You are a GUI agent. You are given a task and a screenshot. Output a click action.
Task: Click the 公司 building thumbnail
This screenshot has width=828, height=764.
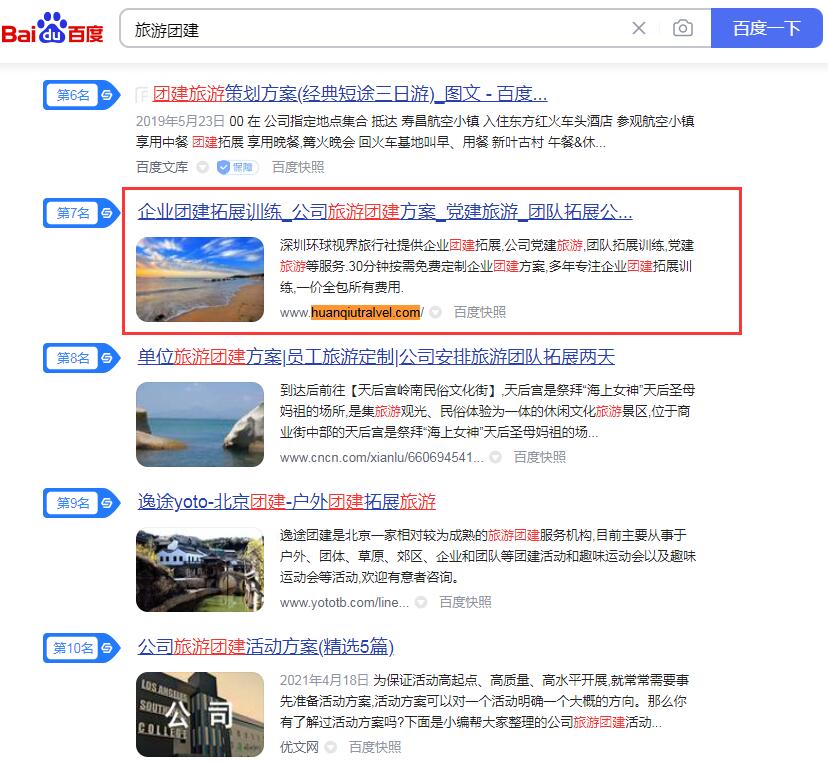click(200, 714)
